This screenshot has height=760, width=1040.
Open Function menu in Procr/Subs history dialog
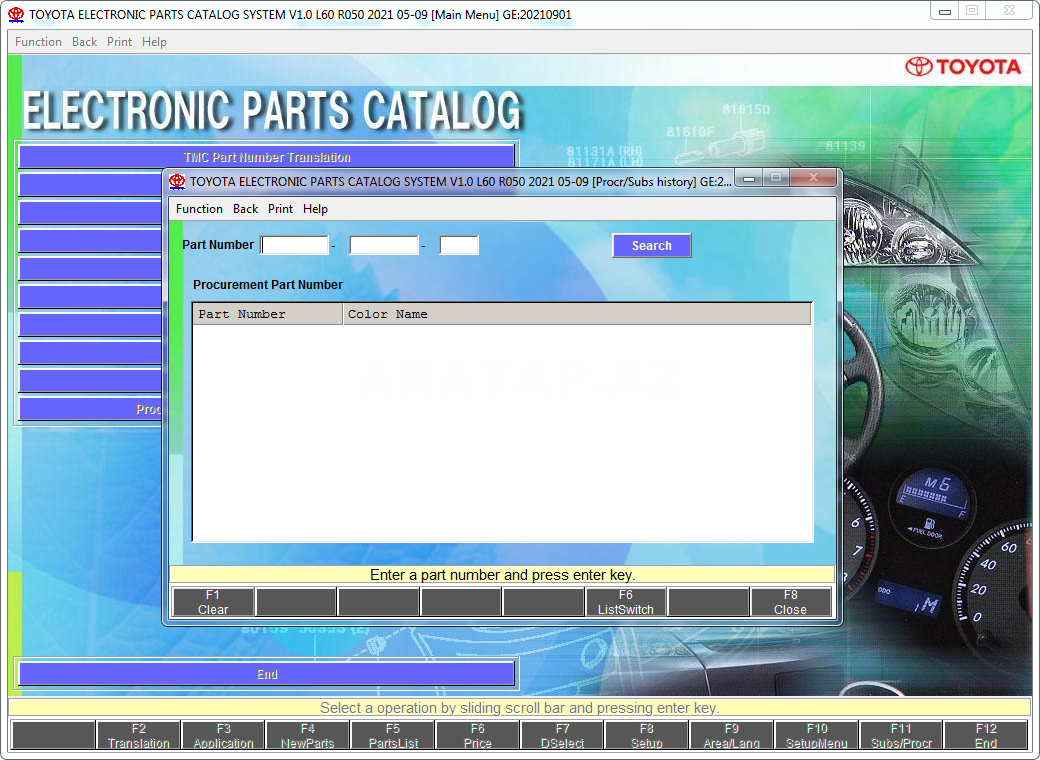[199, 209]
